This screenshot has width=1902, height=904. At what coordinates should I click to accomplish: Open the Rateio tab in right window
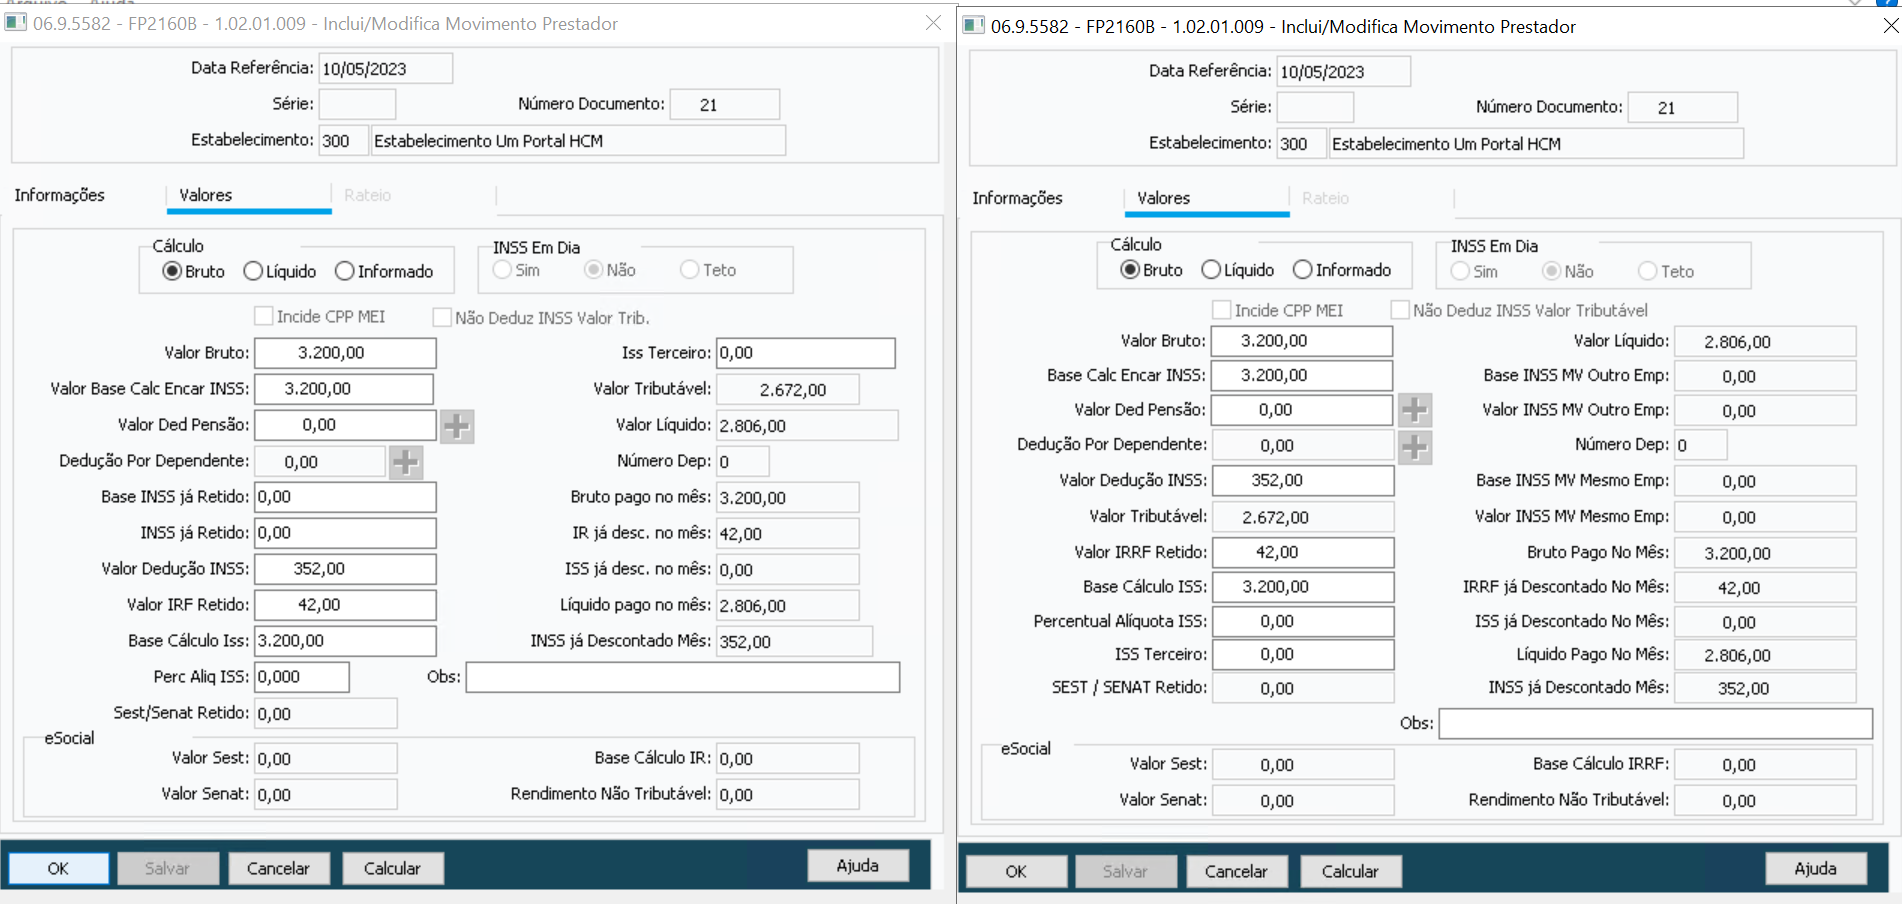pyautogui.click(x=1326, y=198)
